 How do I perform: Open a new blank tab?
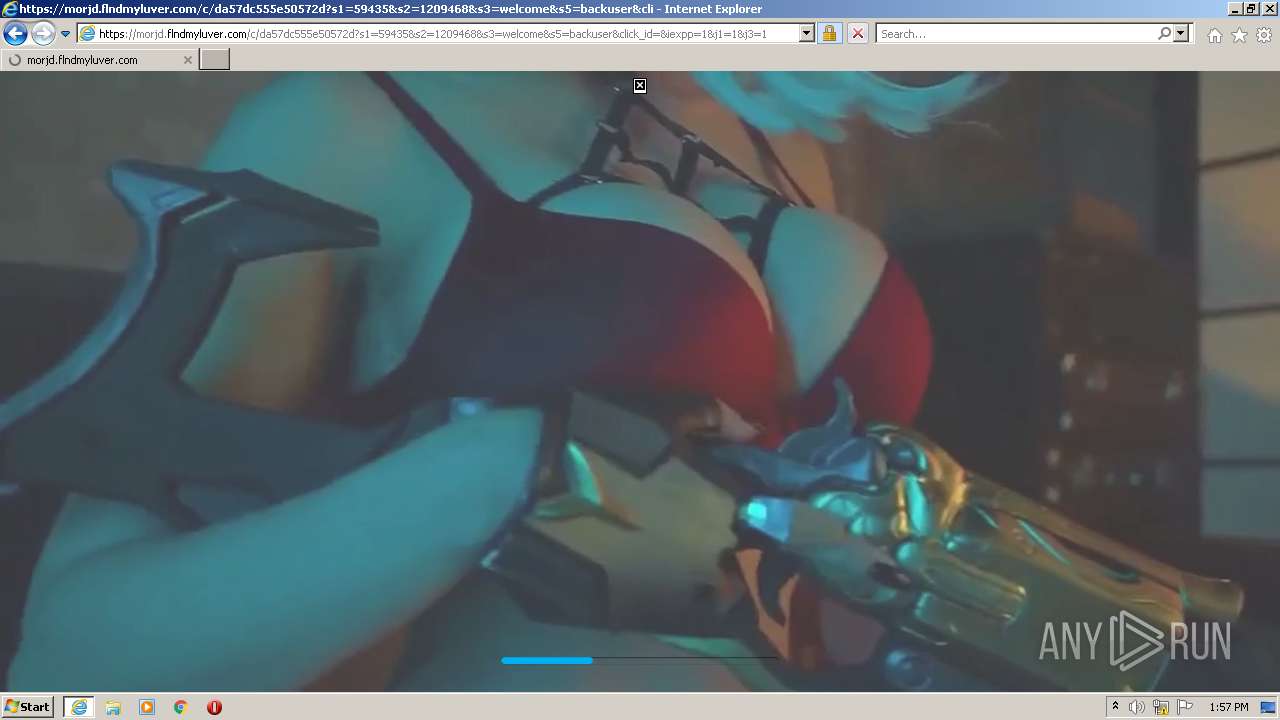[214, 60]
